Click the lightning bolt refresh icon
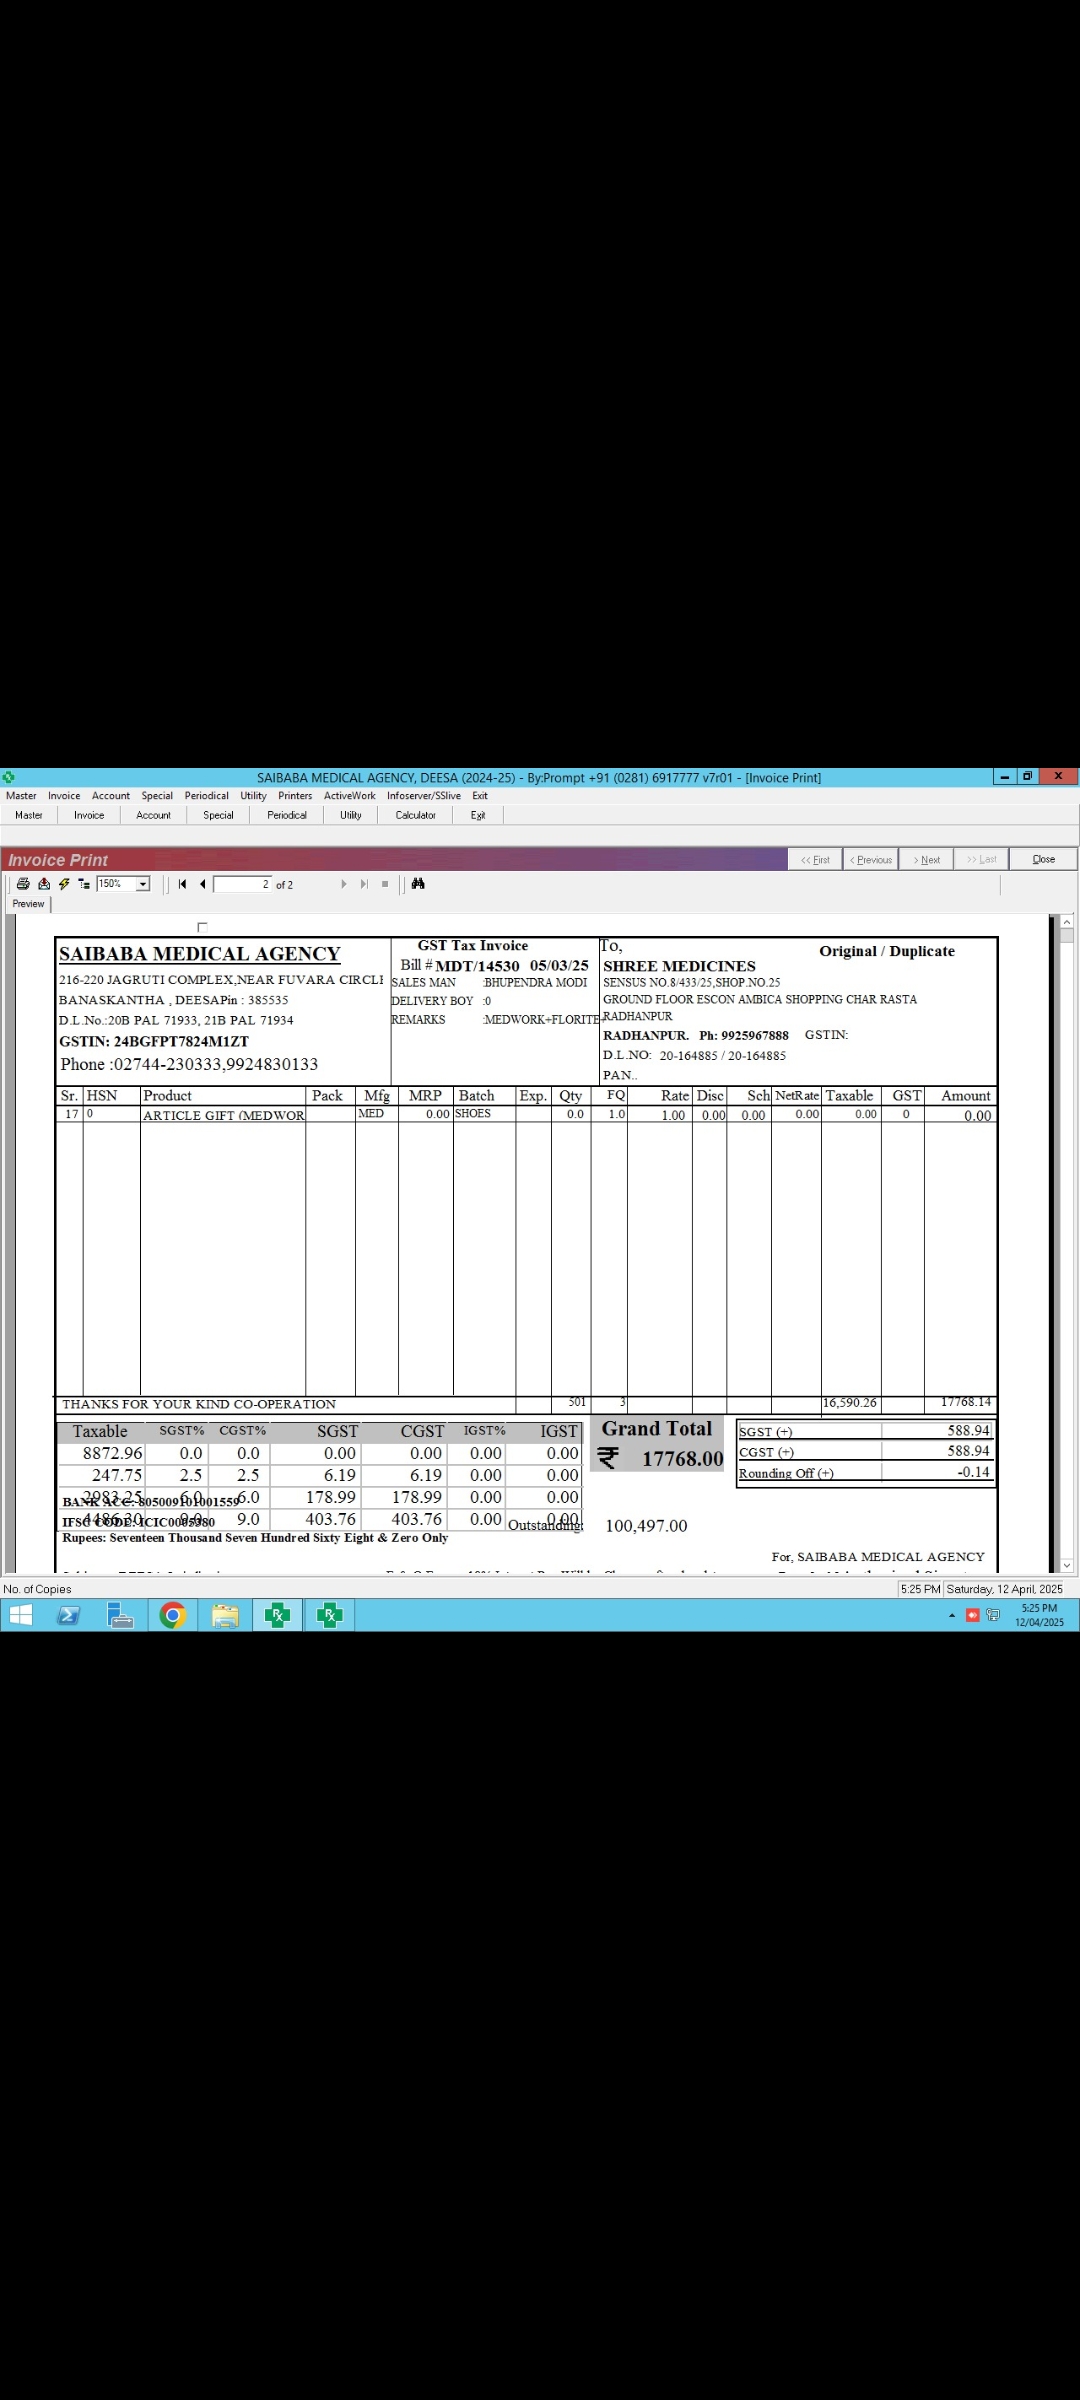1080x2400 pixels. click(64, 884)
